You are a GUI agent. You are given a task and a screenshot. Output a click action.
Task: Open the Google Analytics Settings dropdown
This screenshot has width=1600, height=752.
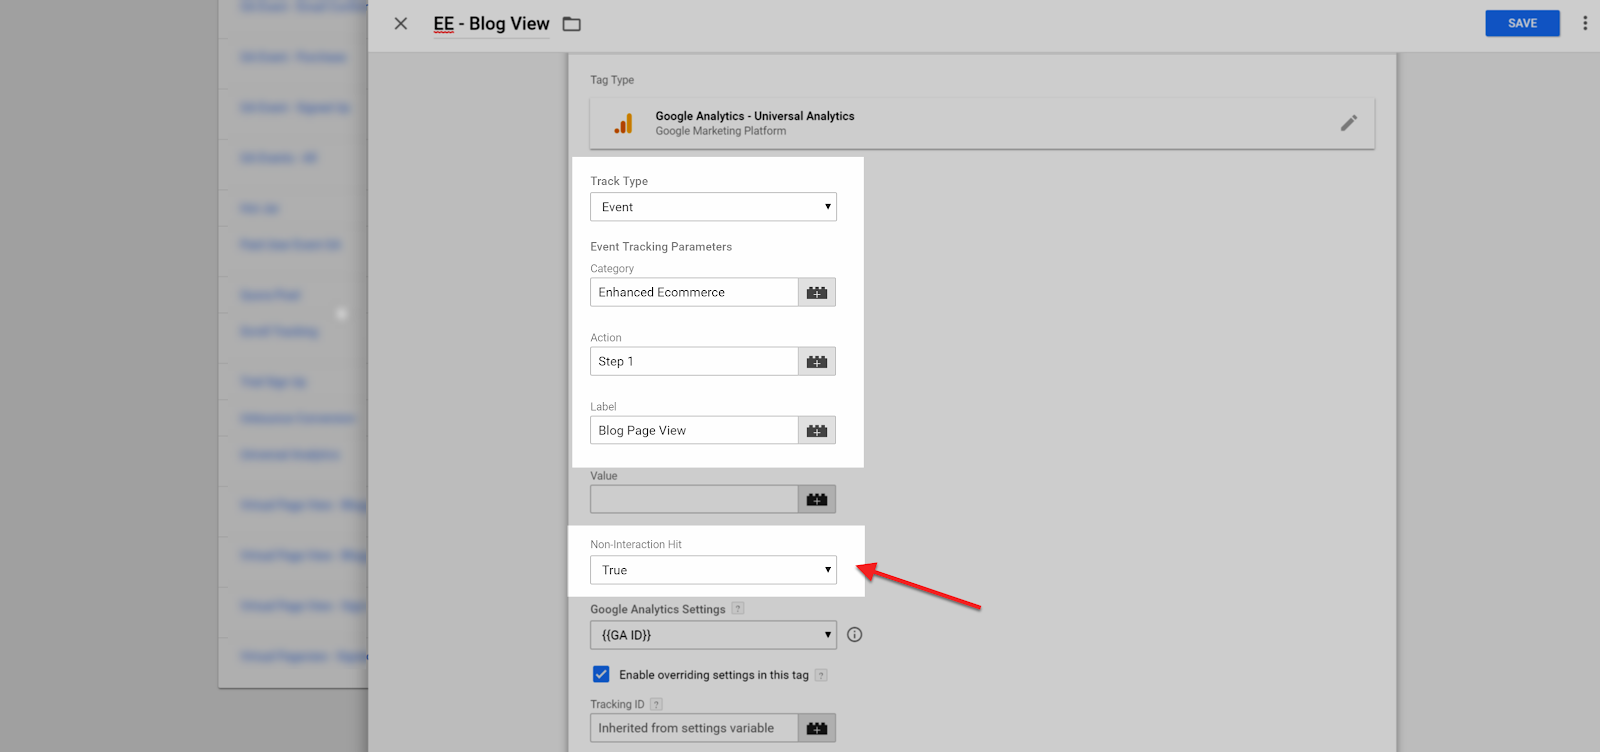coord(713,635)
